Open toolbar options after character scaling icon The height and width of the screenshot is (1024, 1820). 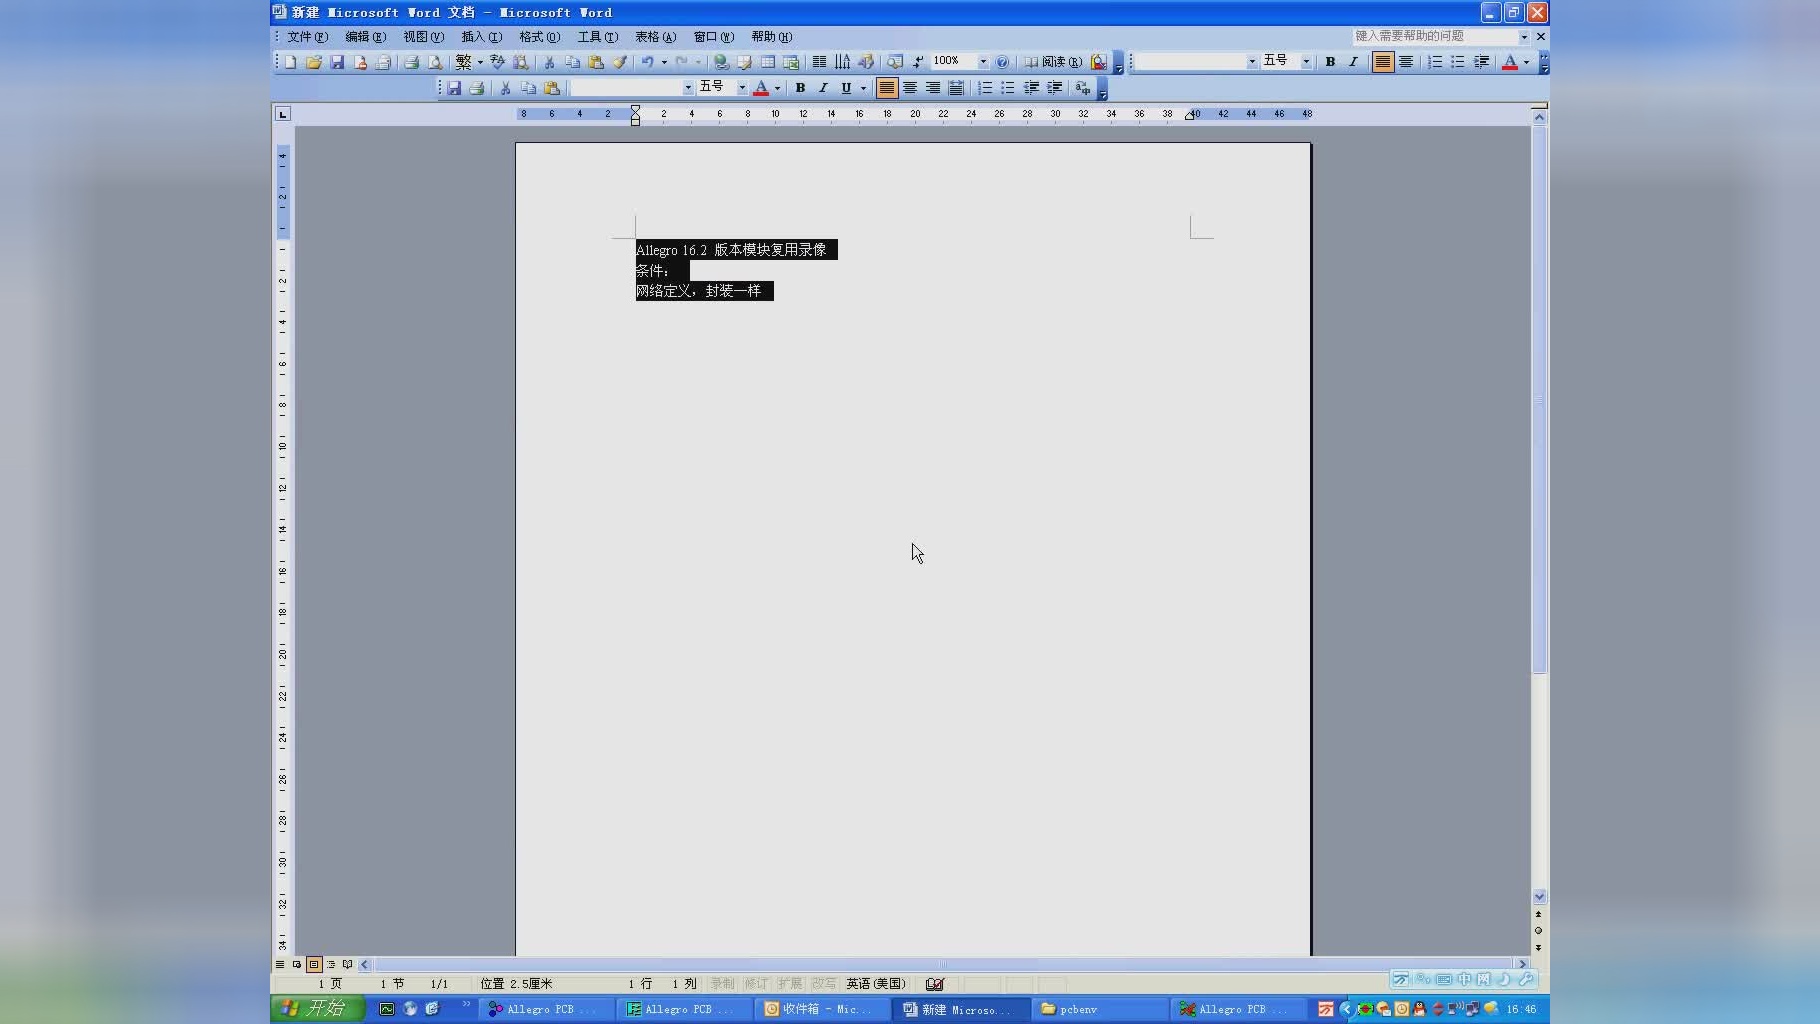click(x=1102, y=90)
